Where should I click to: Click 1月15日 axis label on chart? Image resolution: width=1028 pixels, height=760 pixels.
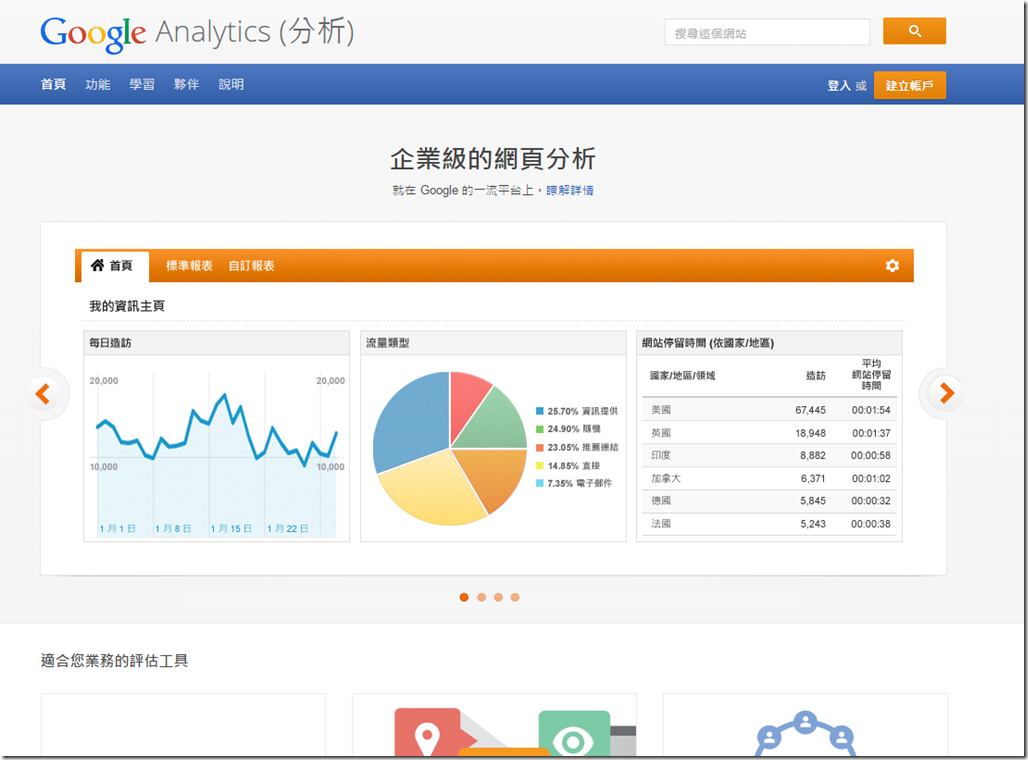(x=231, y=529)
